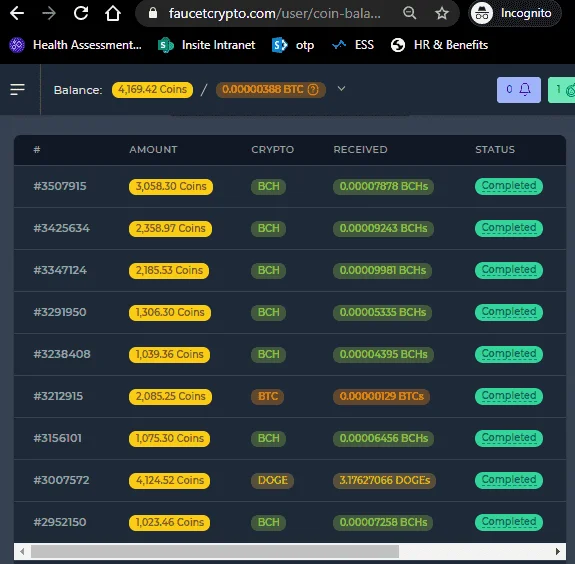Click the horizontal scrollbar left arrow
Screen dimensions: 575x564
click(22, 552)
